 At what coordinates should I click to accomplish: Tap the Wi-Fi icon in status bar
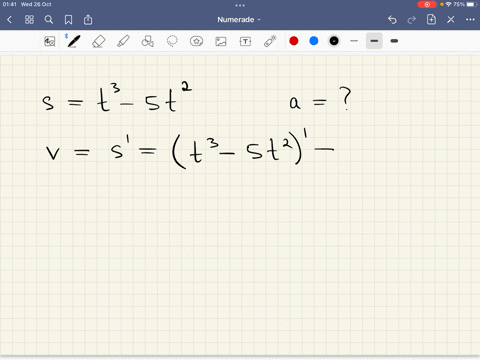[x=448, y=4]
